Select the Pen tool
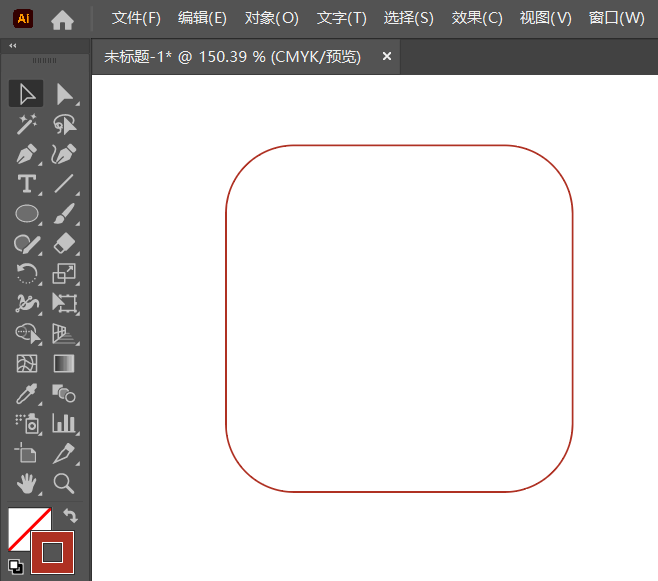 tap(27, 154)
